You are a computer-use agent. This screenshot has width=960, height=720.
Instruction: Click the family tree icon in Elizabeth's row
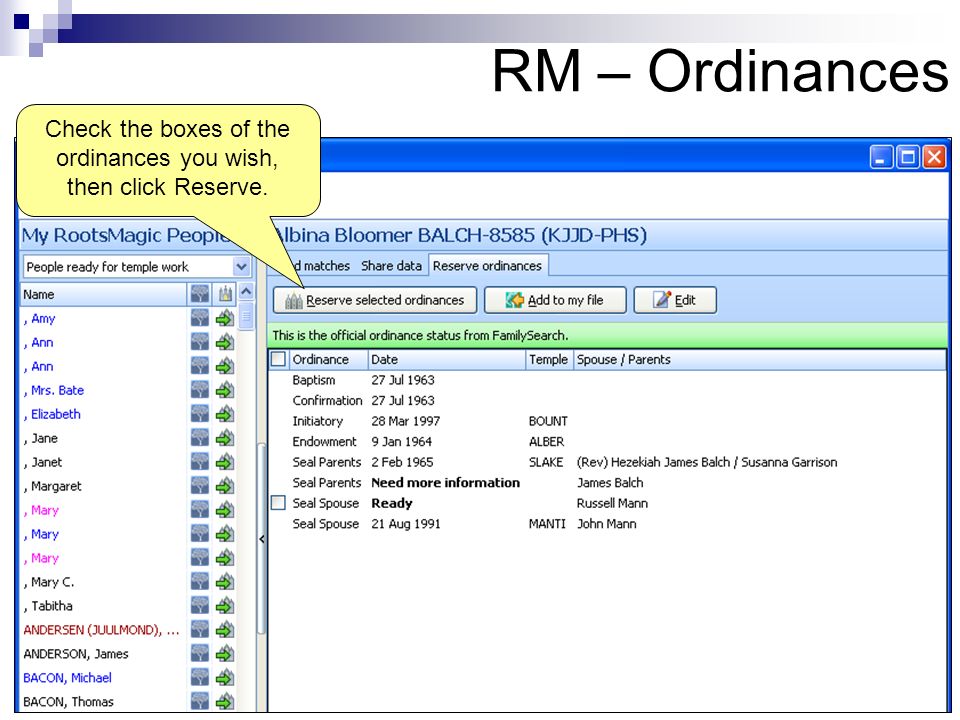click(x=200, y=414)
